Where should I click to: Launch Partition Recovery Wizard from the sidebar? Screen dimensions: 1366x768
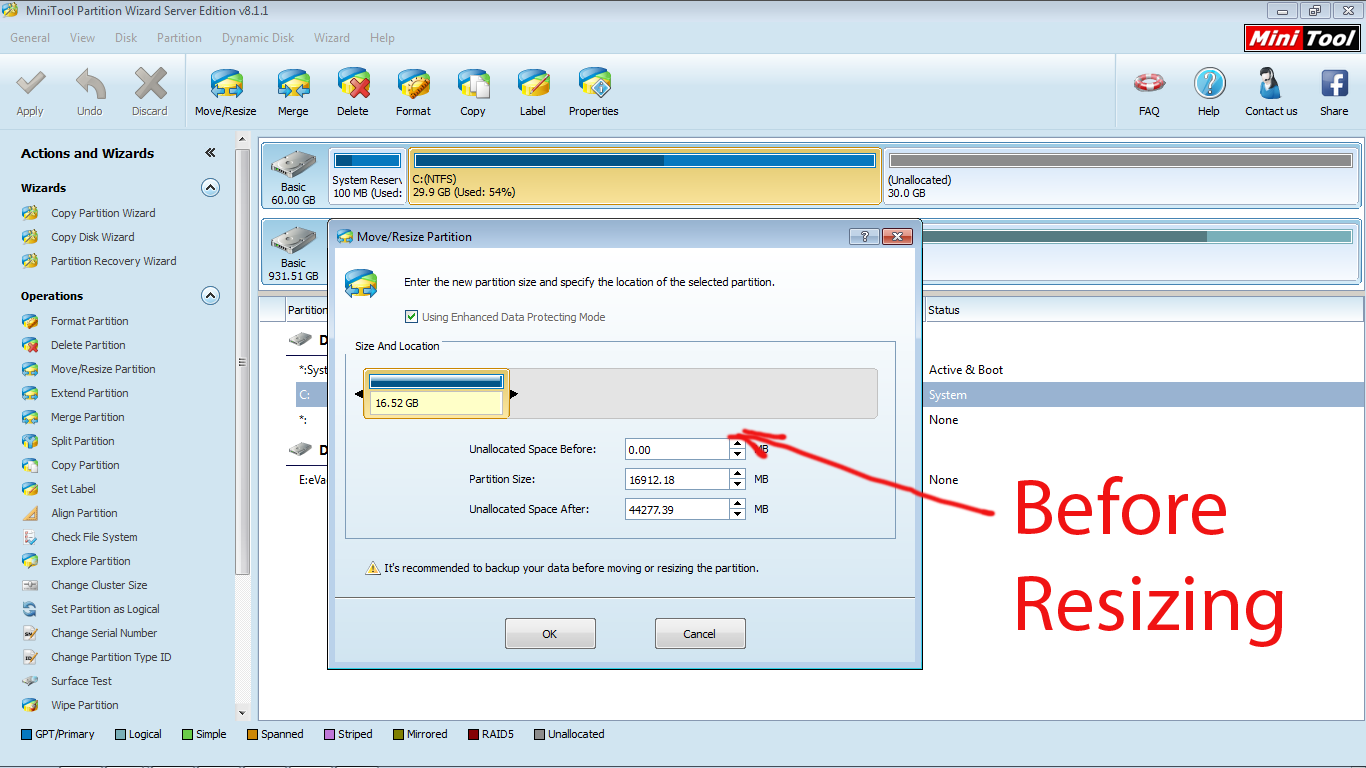[113, 261]
